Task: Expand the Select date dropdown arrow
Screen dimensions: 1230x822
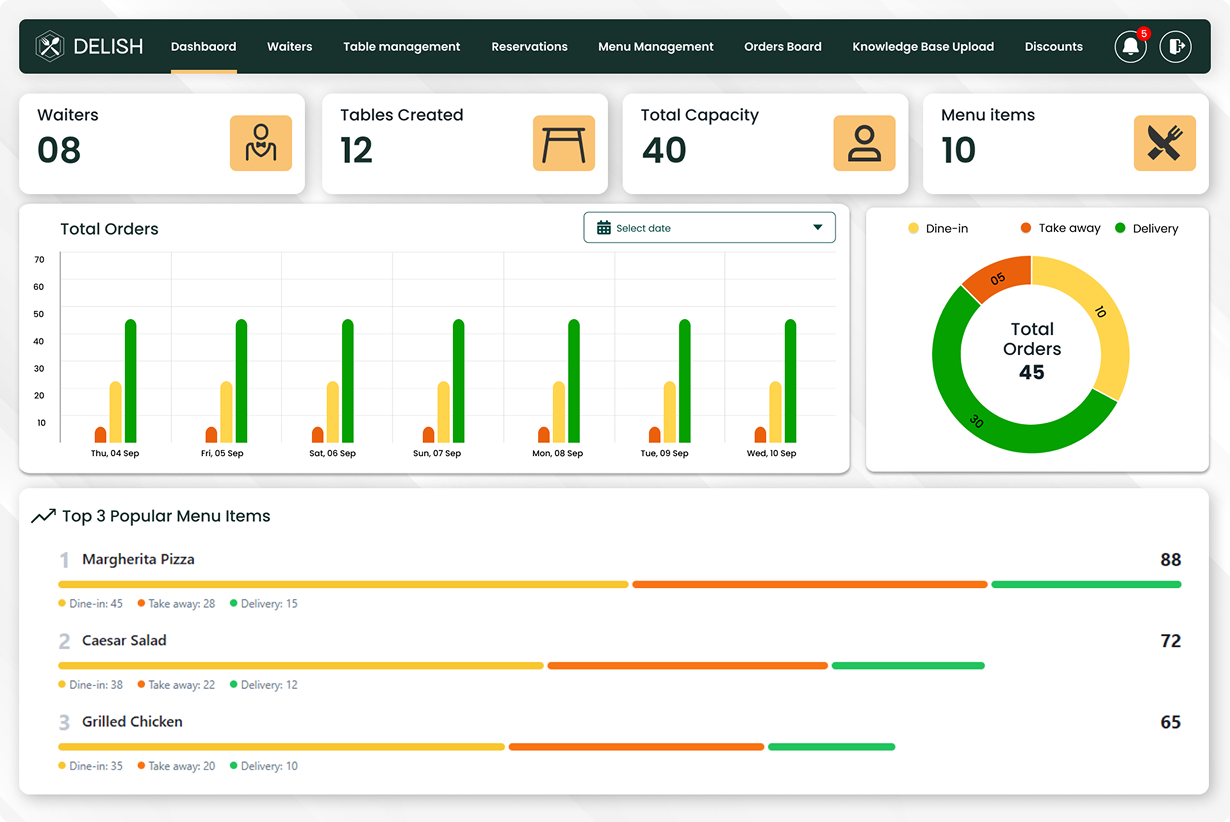Action: click(x=817, y=228)
